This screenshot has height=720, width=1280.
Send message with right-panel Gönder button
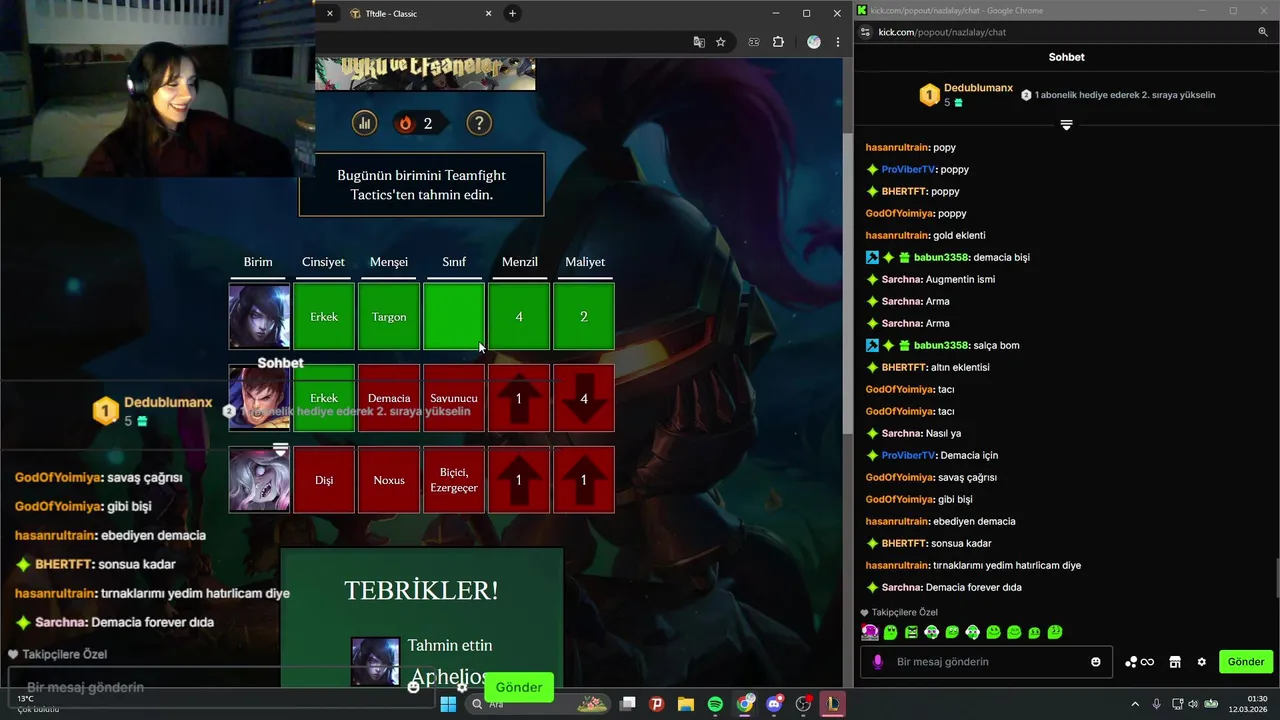[x=1246, y=662]
